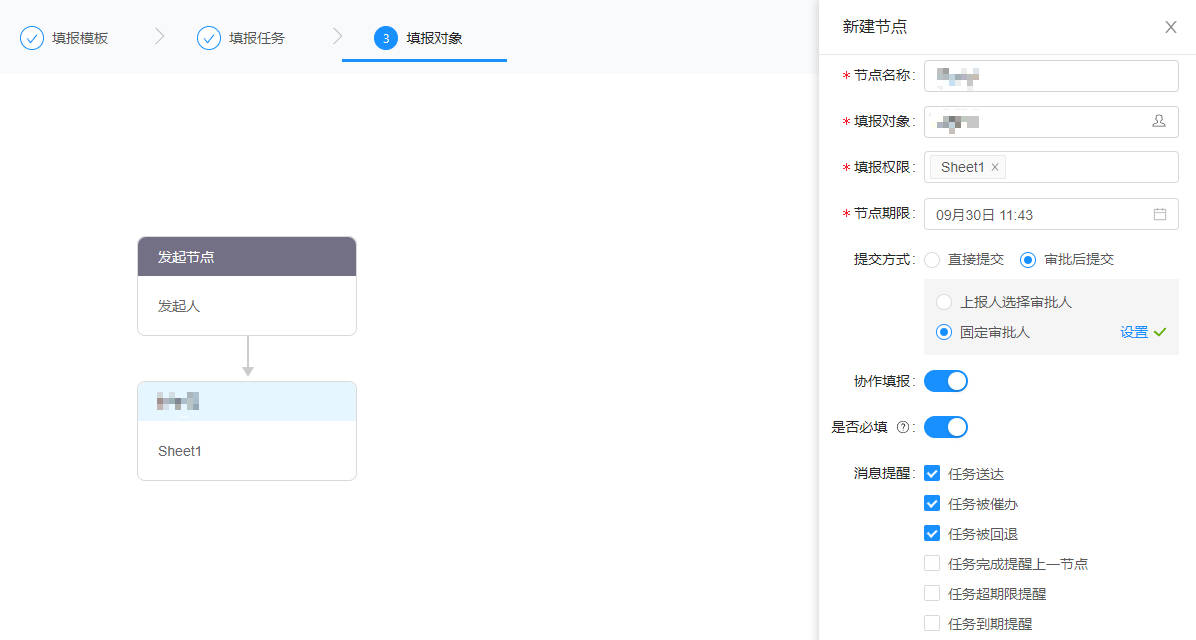1196x640 pixels.
Task: Click the checkmark icon on 填报任务 step
Action: [208, 37]
